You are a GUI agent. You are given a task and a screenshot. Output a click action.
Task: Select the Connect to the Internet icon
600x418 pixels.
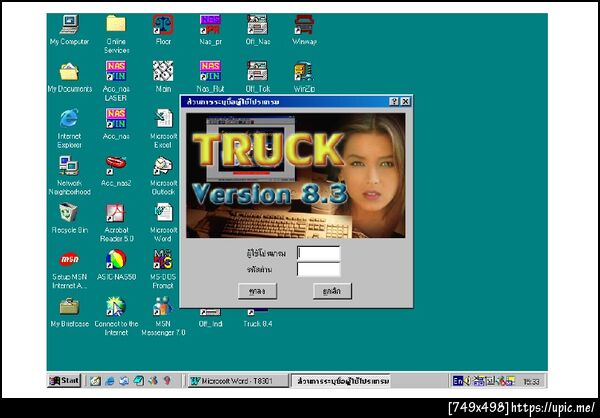[116, 306]
